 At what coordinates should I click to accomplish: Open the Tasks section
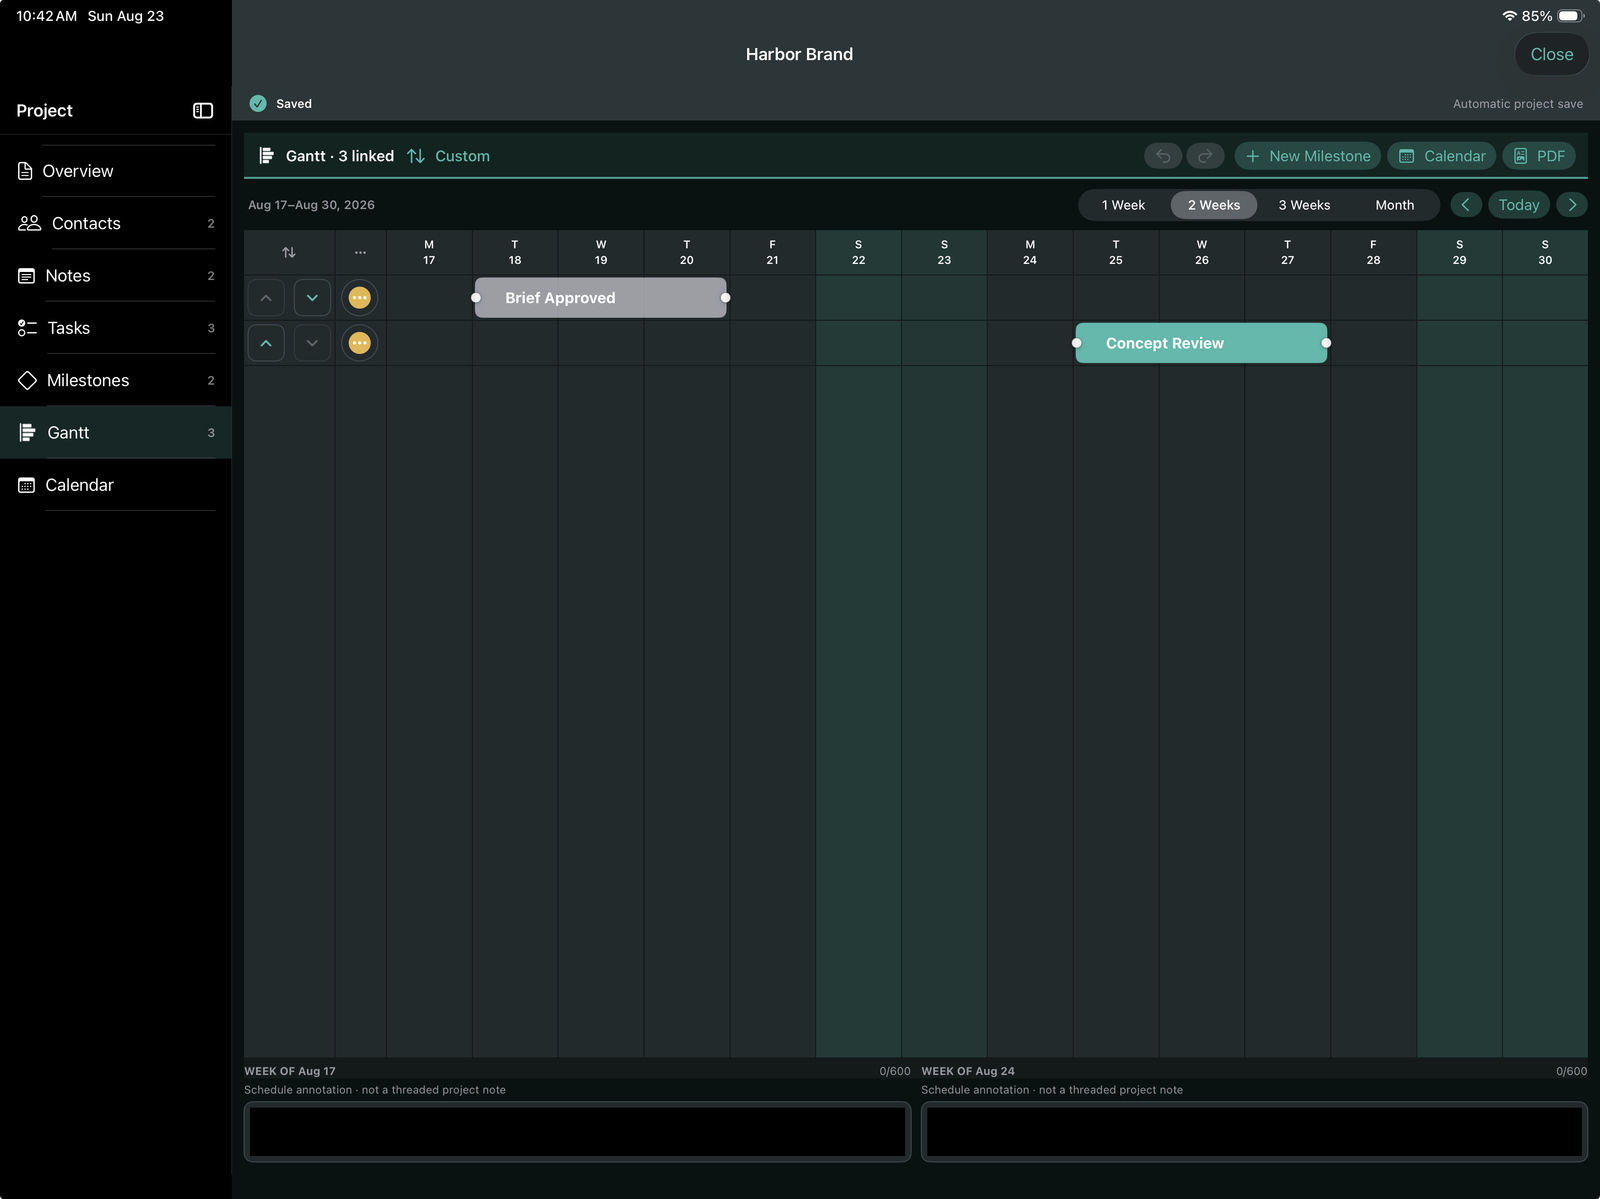click(116, 328)
